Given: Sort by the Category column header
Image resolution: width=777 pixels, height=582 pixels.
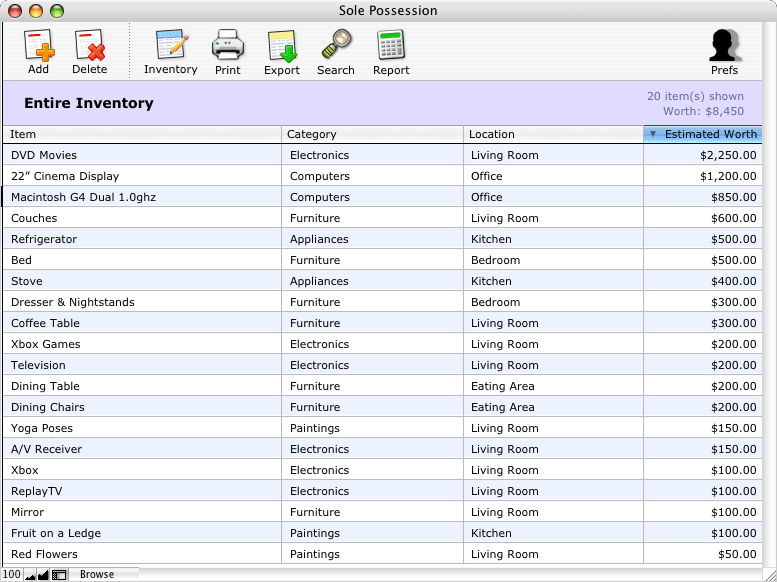Looking at the screenshot, I should tap(373, 134).
